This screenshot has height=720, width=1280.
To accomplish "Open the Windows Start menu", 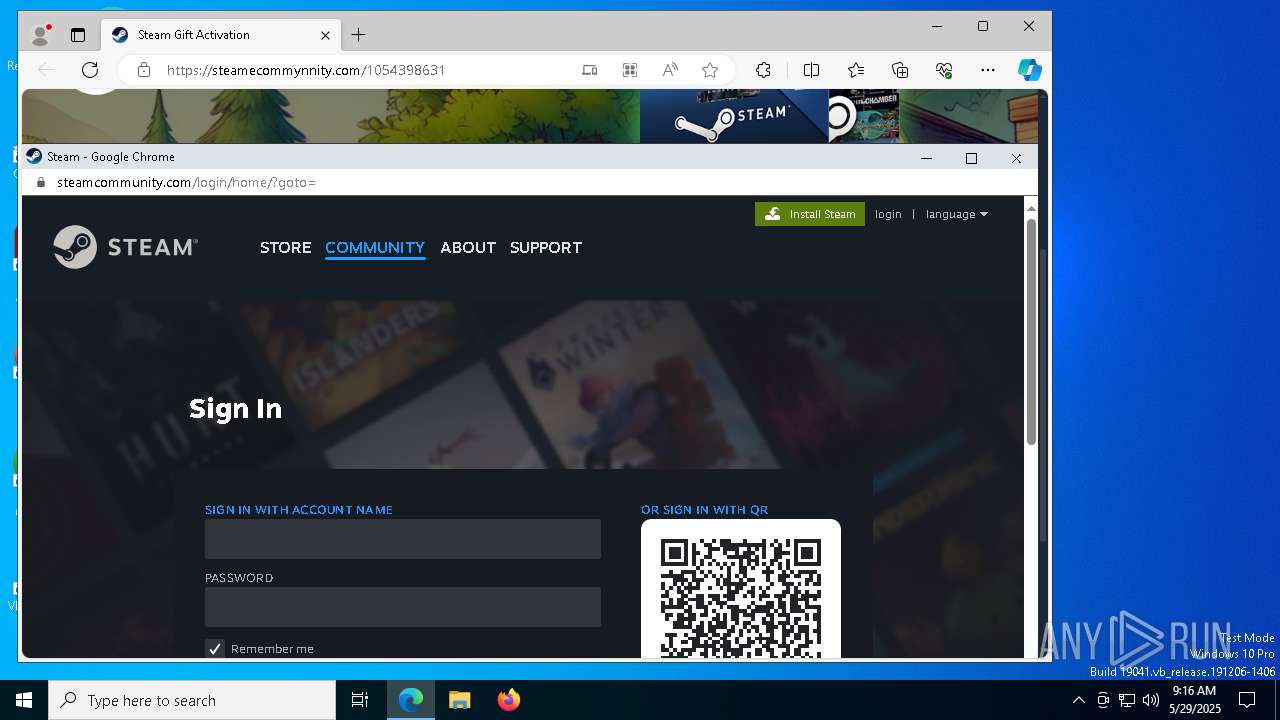I will (24, 700).
